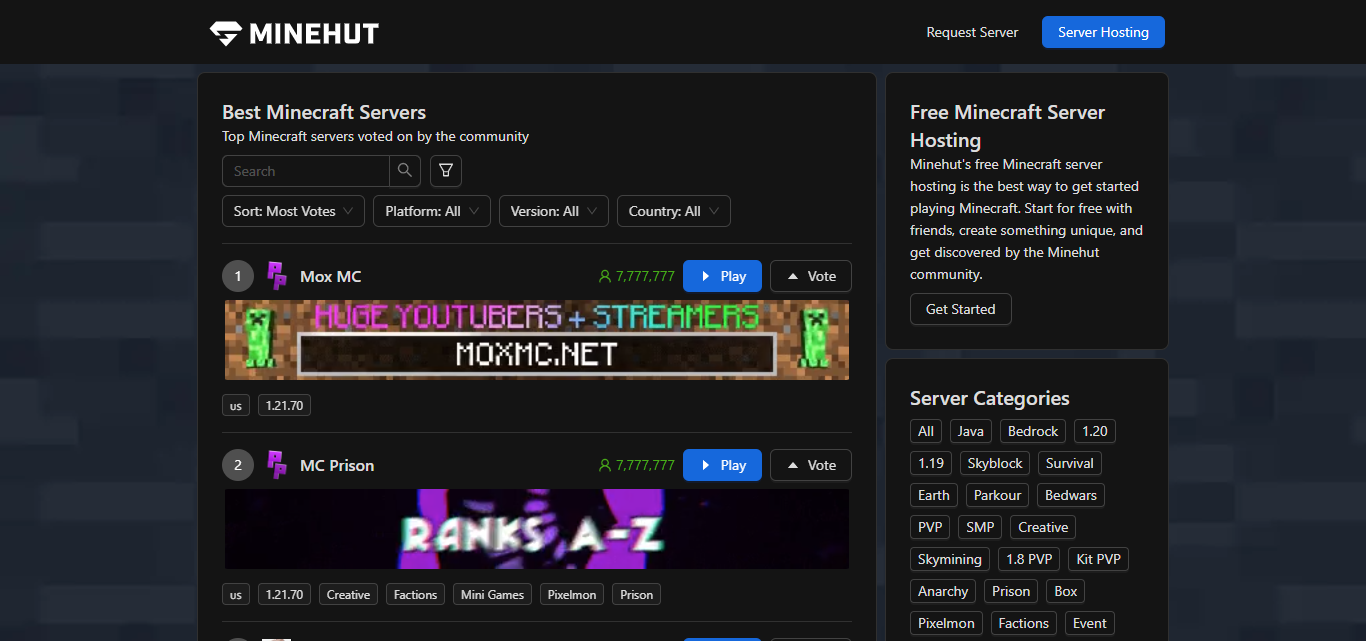Viewport: 1366px width, 641px height.
Task: Vote for the MC Prison server
Action: point(811,465)
